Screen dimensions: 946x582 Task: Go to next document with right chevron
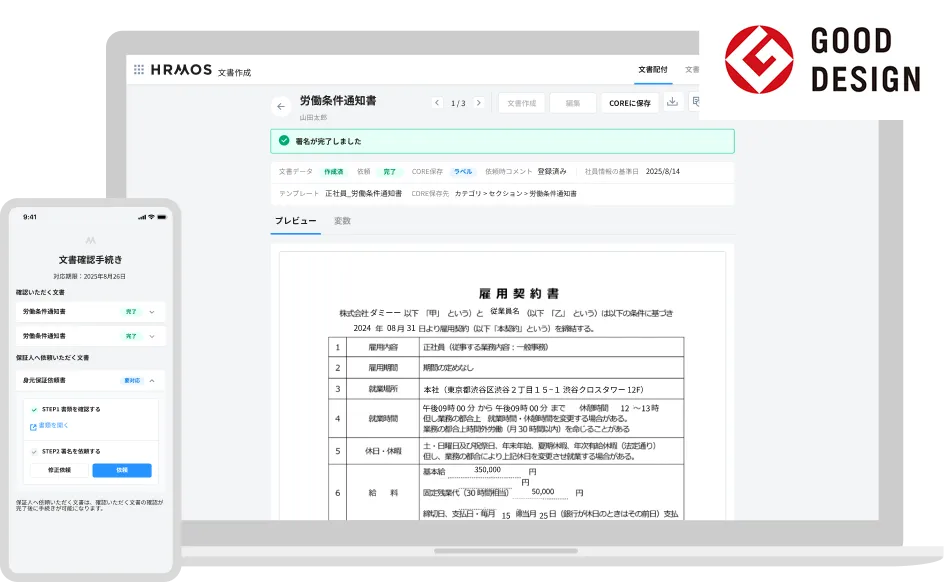point(479,103)
